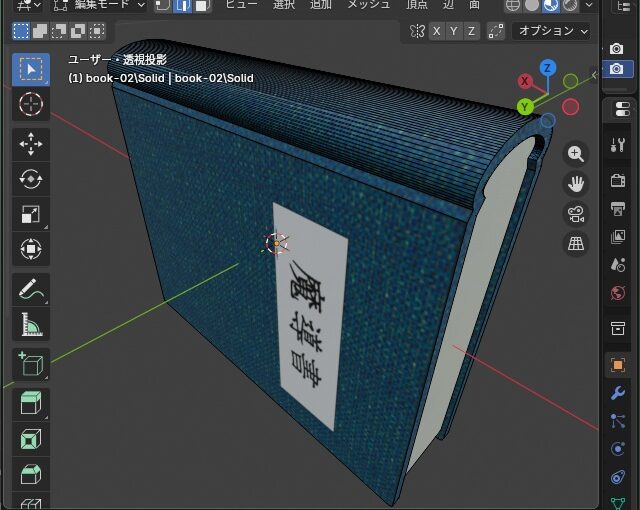The width and height of the screenshot is (640, 510).
Task: Open the editor type dropdown
Action: (x=29, y=5)
